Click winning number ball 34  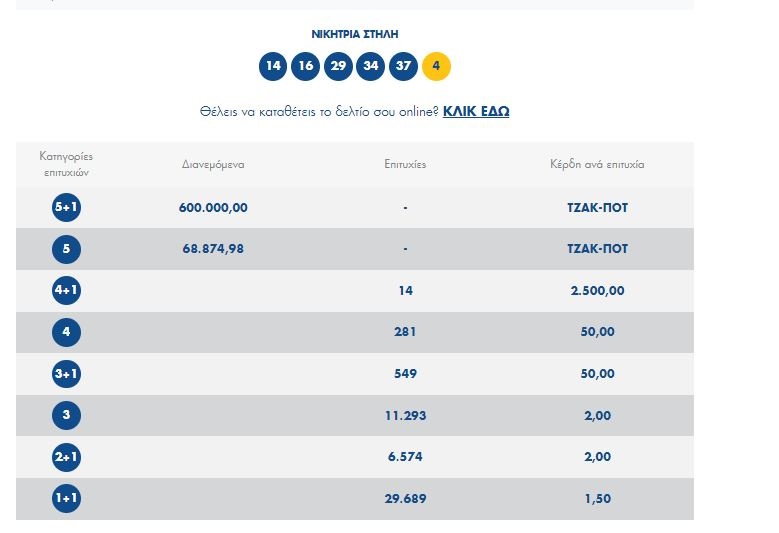[371, 67]
